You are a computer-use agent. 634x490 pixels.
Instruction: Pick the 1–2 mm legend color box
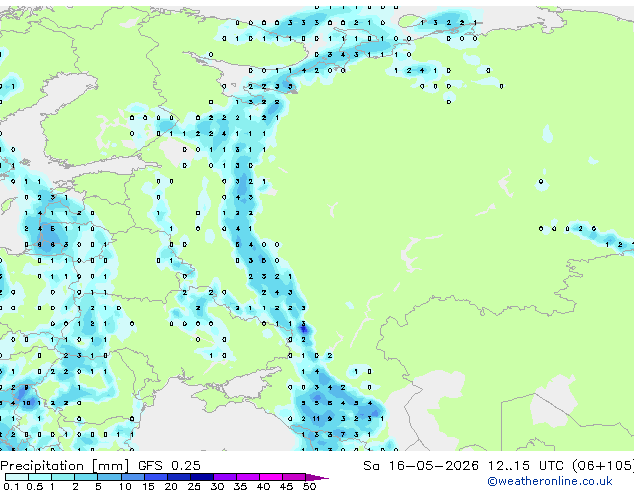63,477
